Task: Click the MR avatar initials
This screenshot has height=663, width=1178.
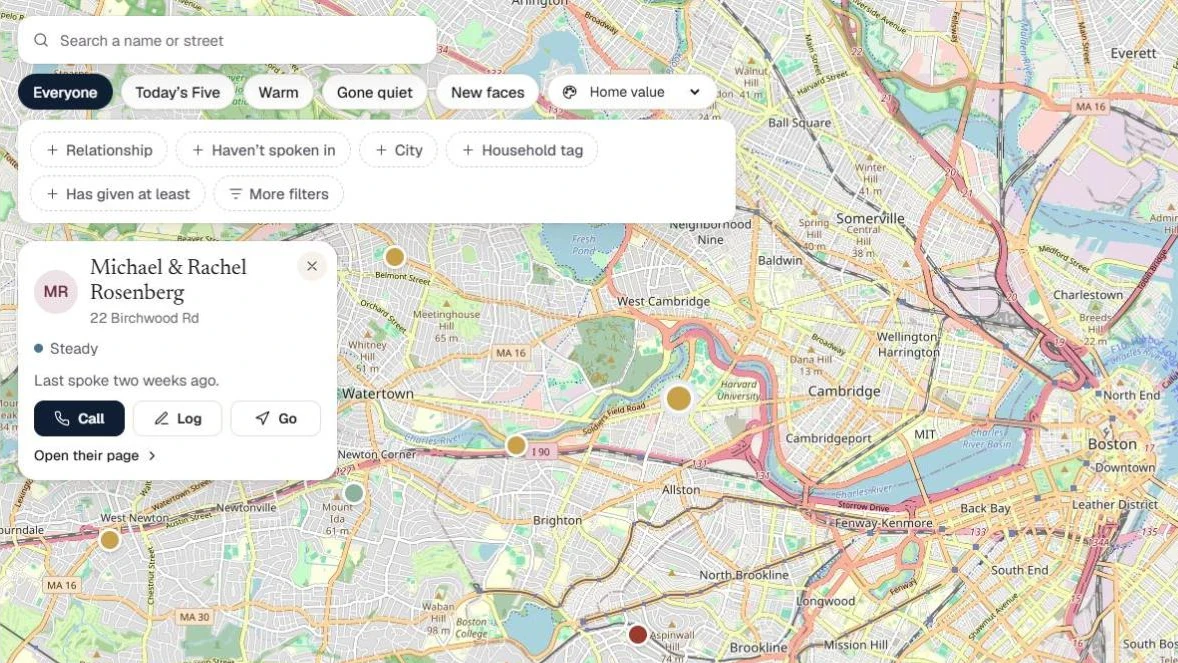Action: (56, 292)
